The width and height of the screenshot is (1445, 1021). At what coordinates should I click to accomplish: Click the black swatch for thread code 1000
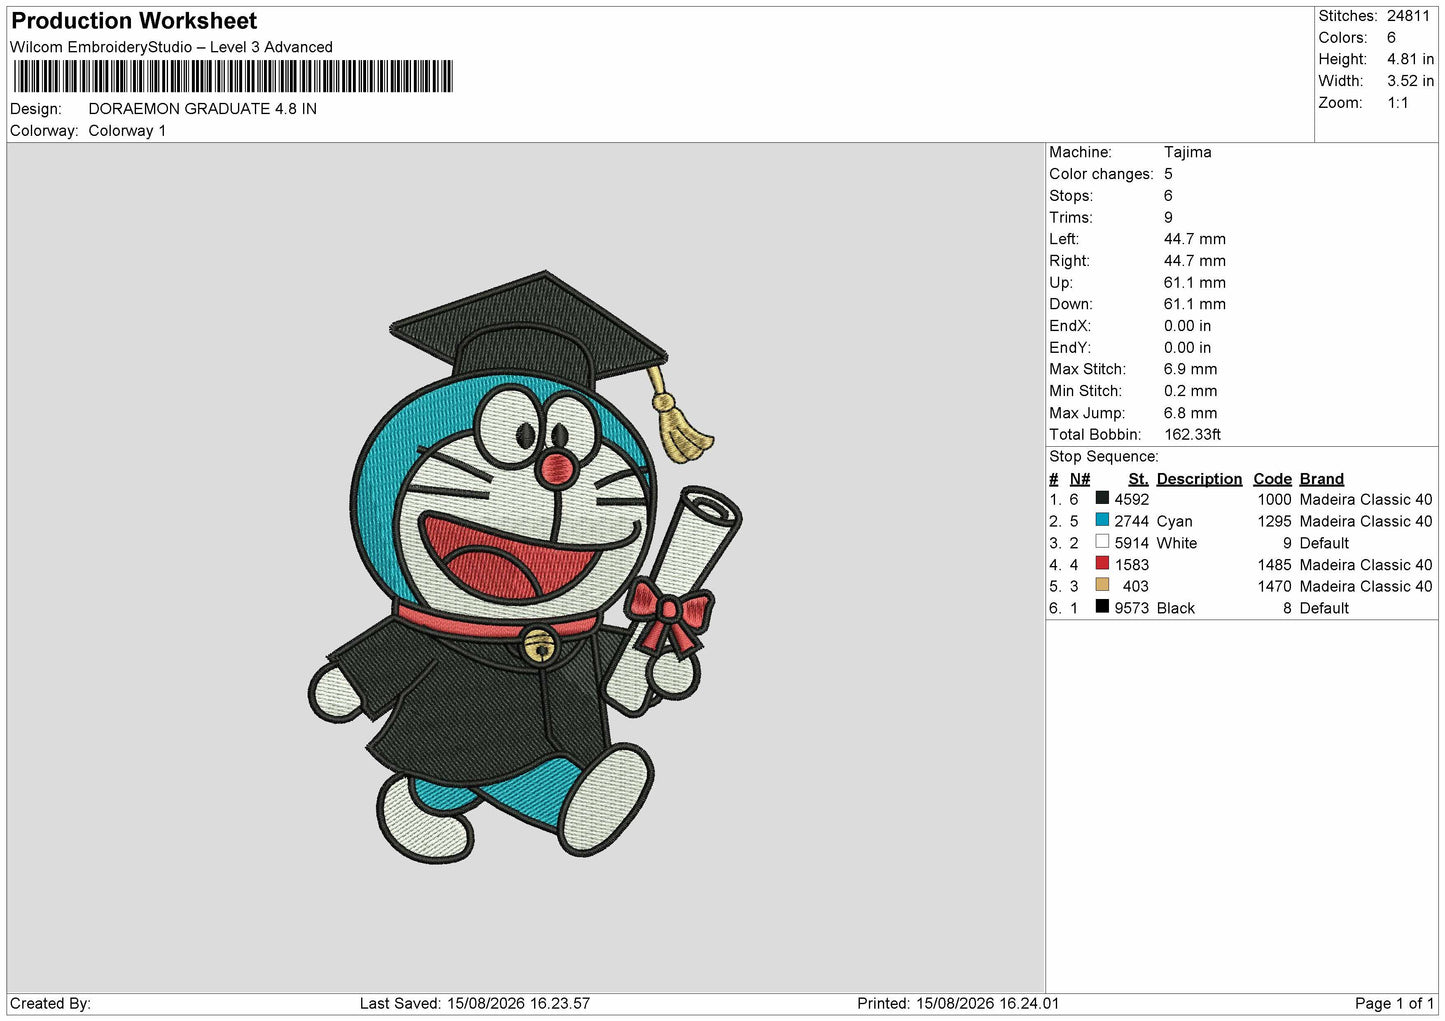(1102, 498)
